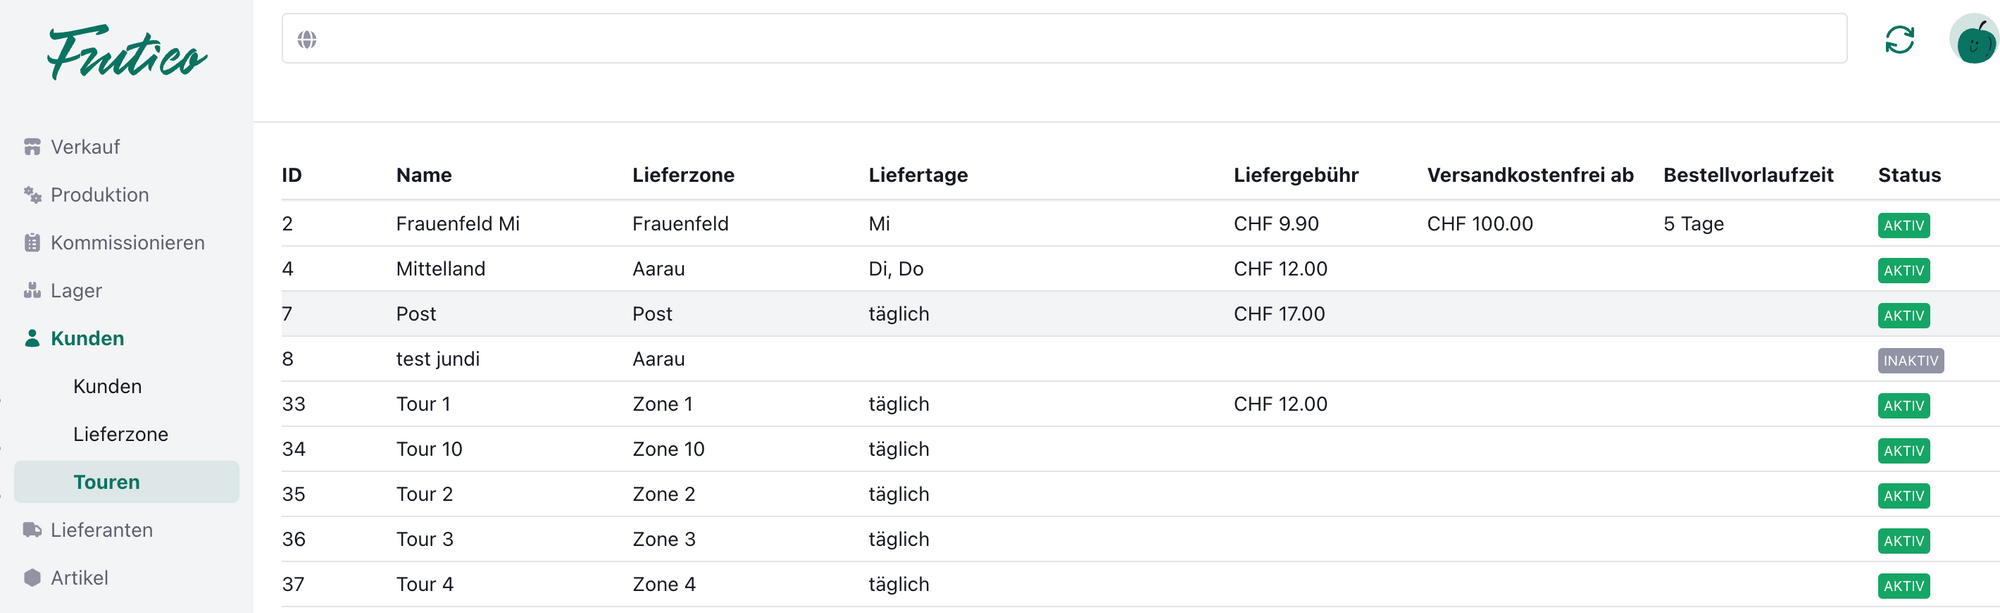Click the Artikel hexagon icon
Viewport: 2000px width, 613px height.
(x=32, y=578)
